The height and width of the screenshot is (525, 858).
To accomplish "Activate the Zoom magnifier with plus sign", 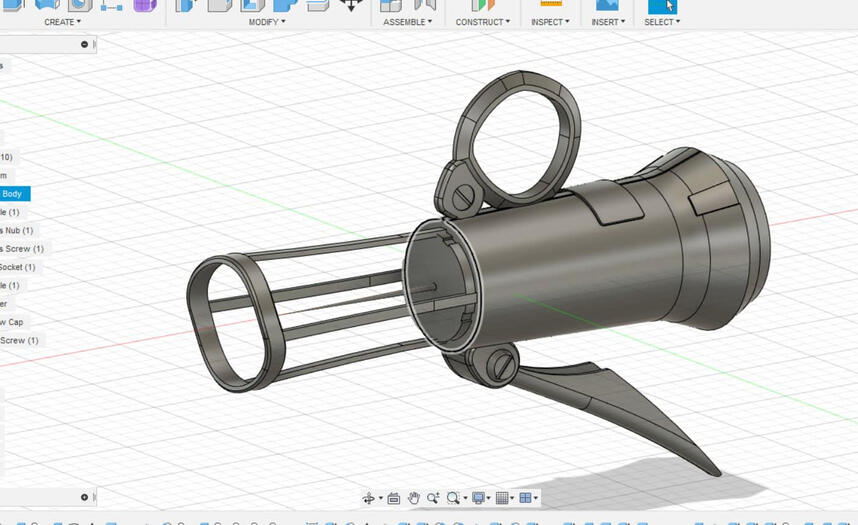I will point(433,498).
